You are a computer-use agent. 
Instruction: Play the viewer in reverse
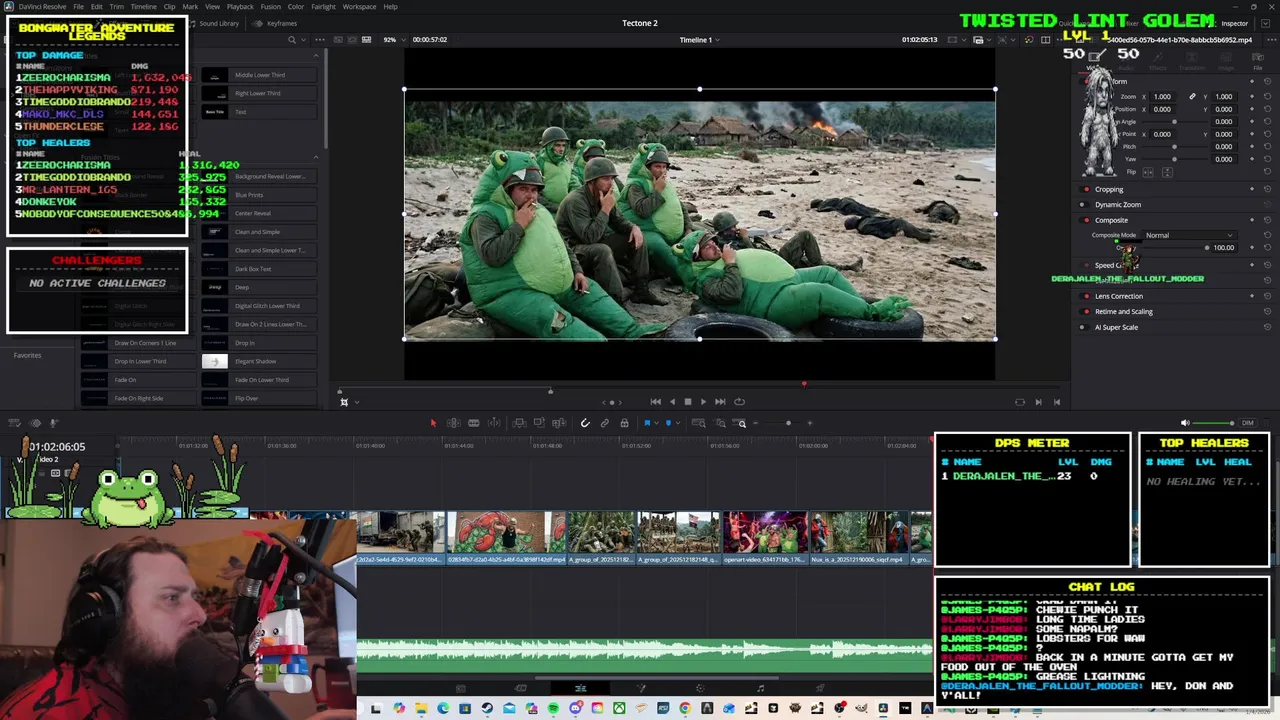coord(672,401)
